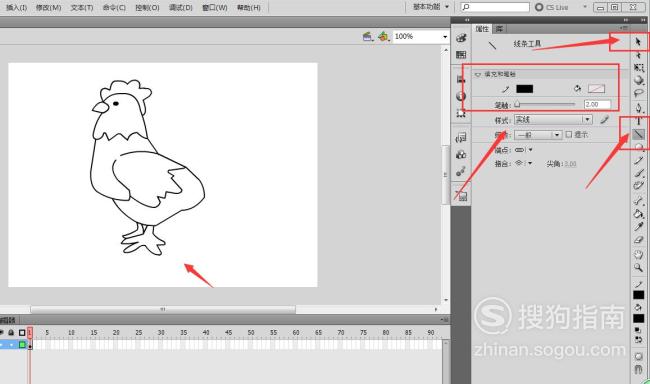
Task: Open the 帮助(H) menu
Action: (x=248, y=7)
